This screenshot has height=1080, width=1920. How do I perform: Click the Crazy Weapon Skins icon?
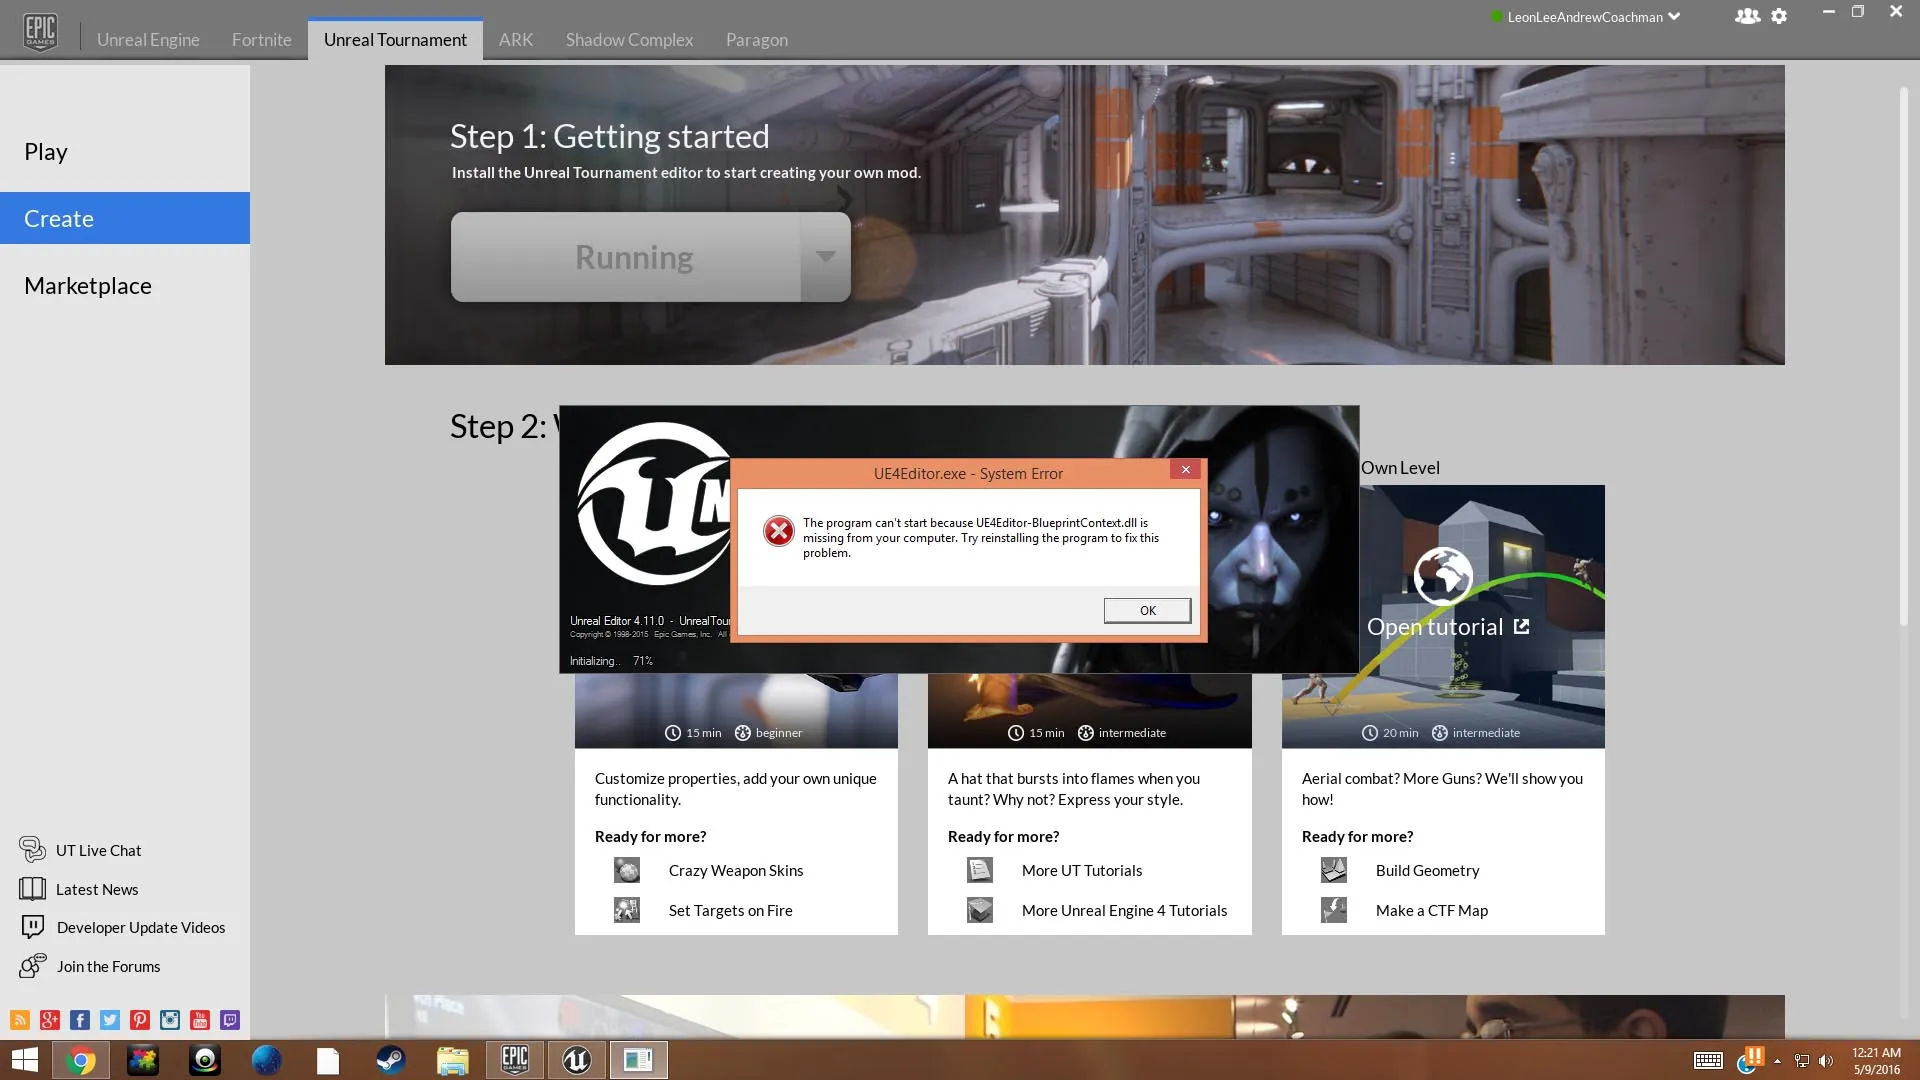tap(627, 871)
